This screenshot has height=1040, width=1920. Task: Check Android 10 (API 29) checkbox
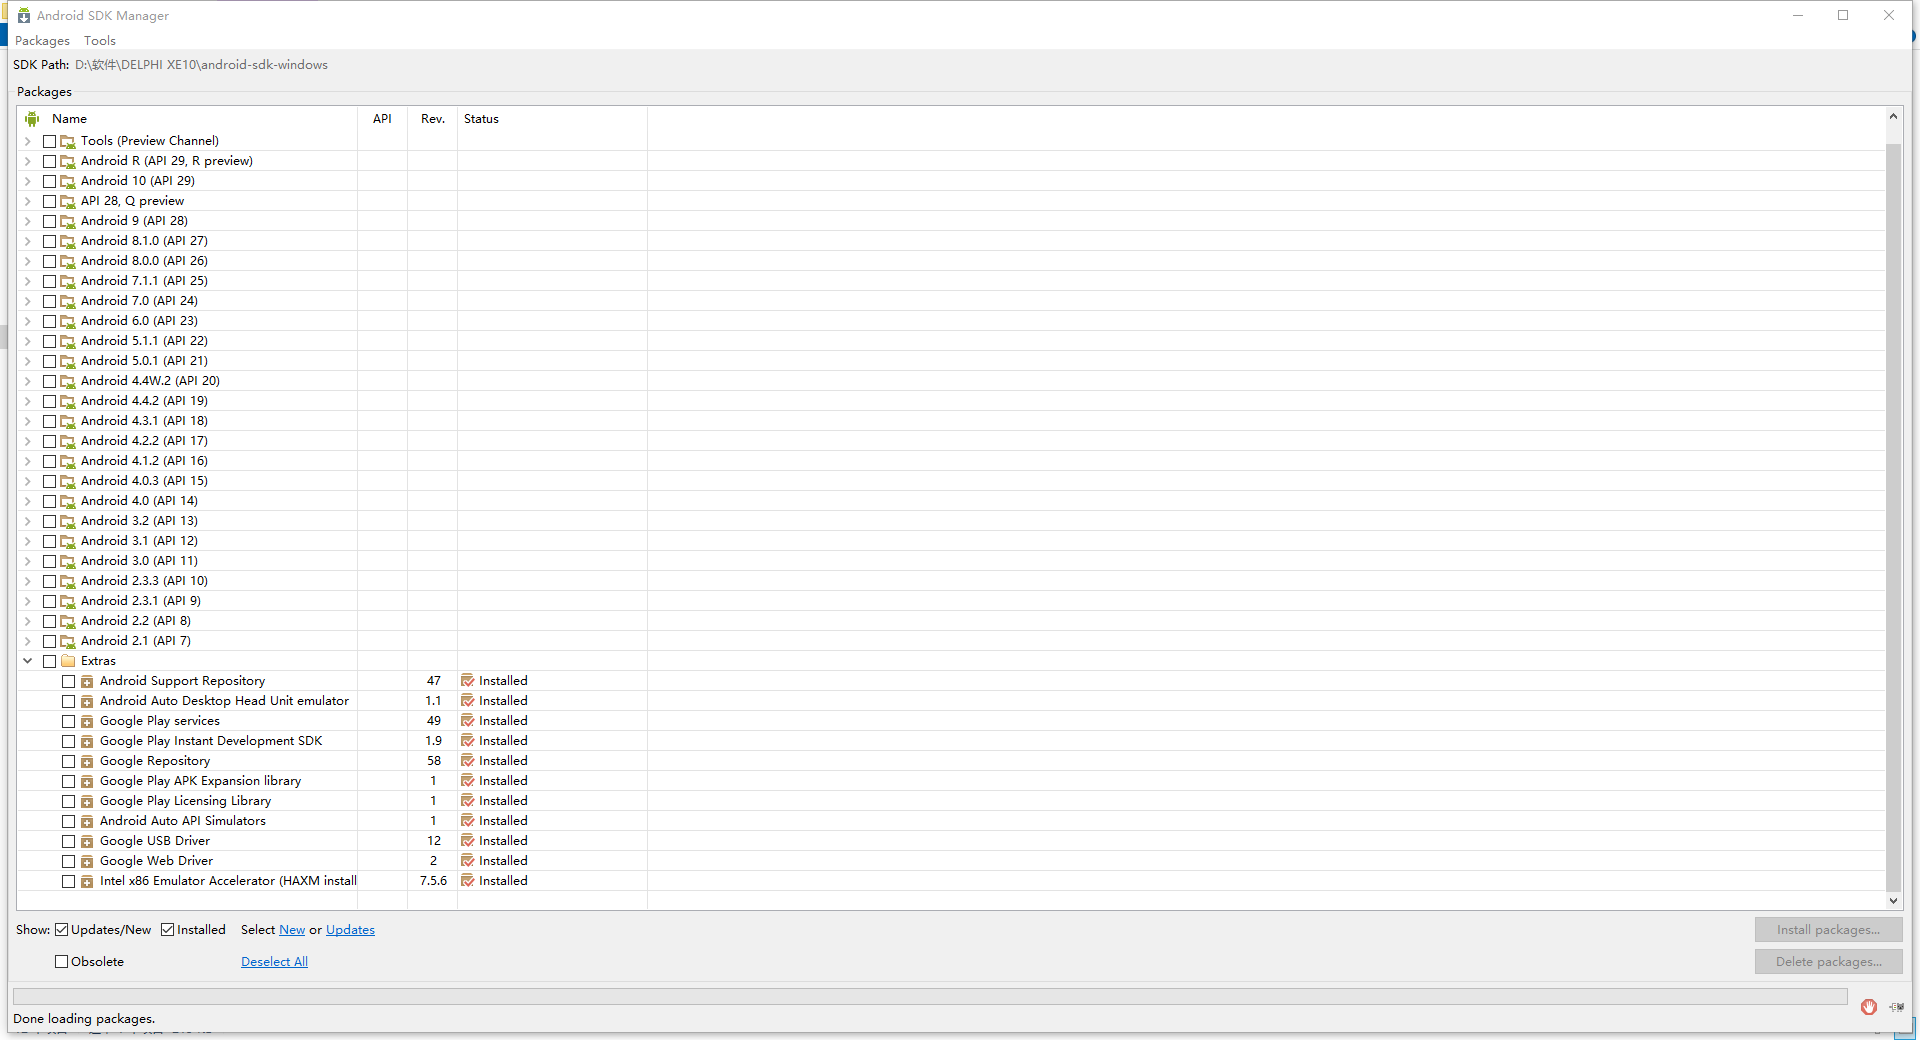coord(49,181)
